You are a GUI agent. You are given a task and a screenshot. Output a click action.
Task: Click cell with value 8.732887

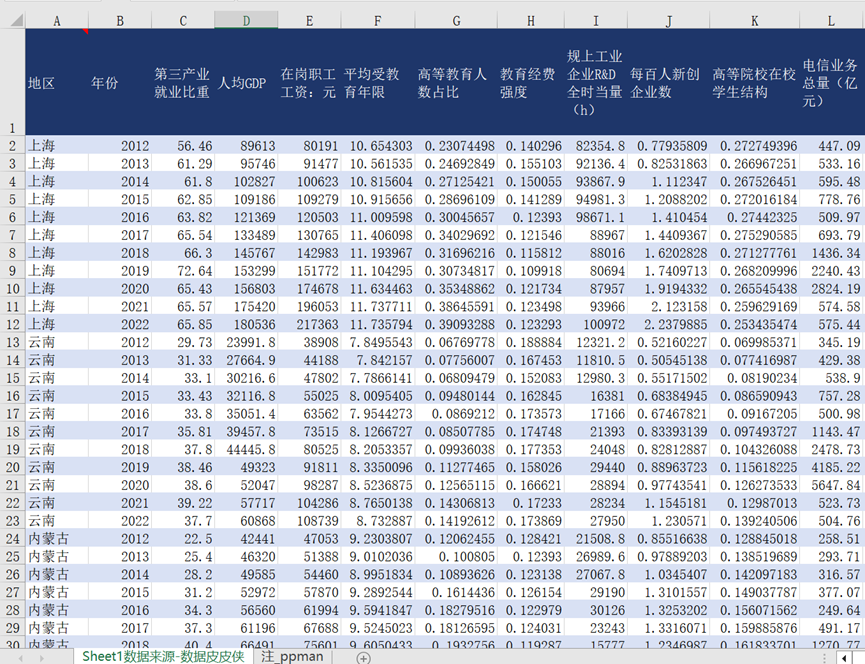click(377, 521)
